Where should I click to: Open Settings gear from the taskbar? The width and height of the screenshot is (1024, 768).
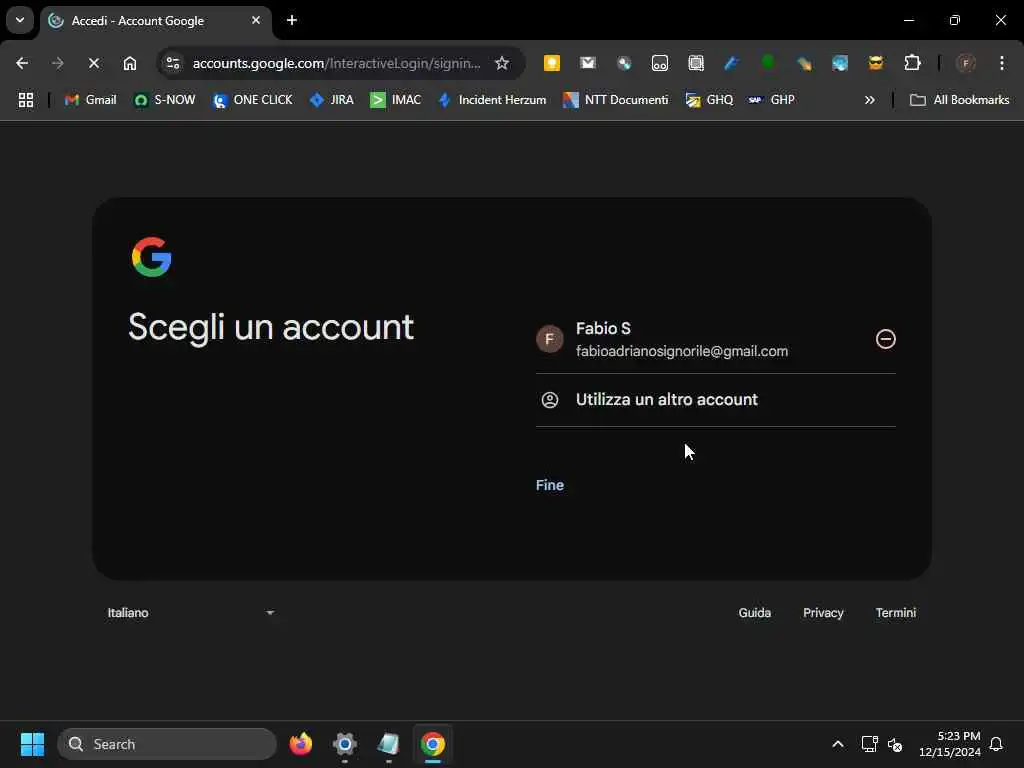tap(345, 744)
